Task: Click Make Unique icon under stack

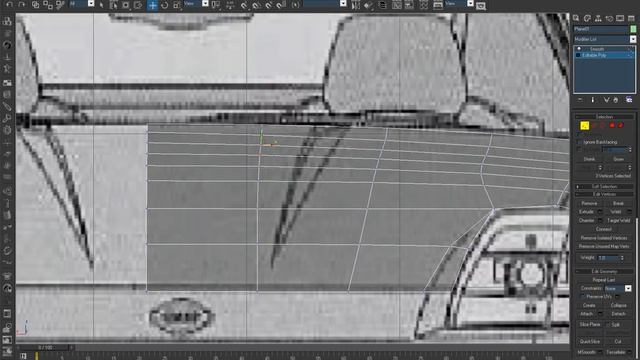Action: (x=607, y=100)
